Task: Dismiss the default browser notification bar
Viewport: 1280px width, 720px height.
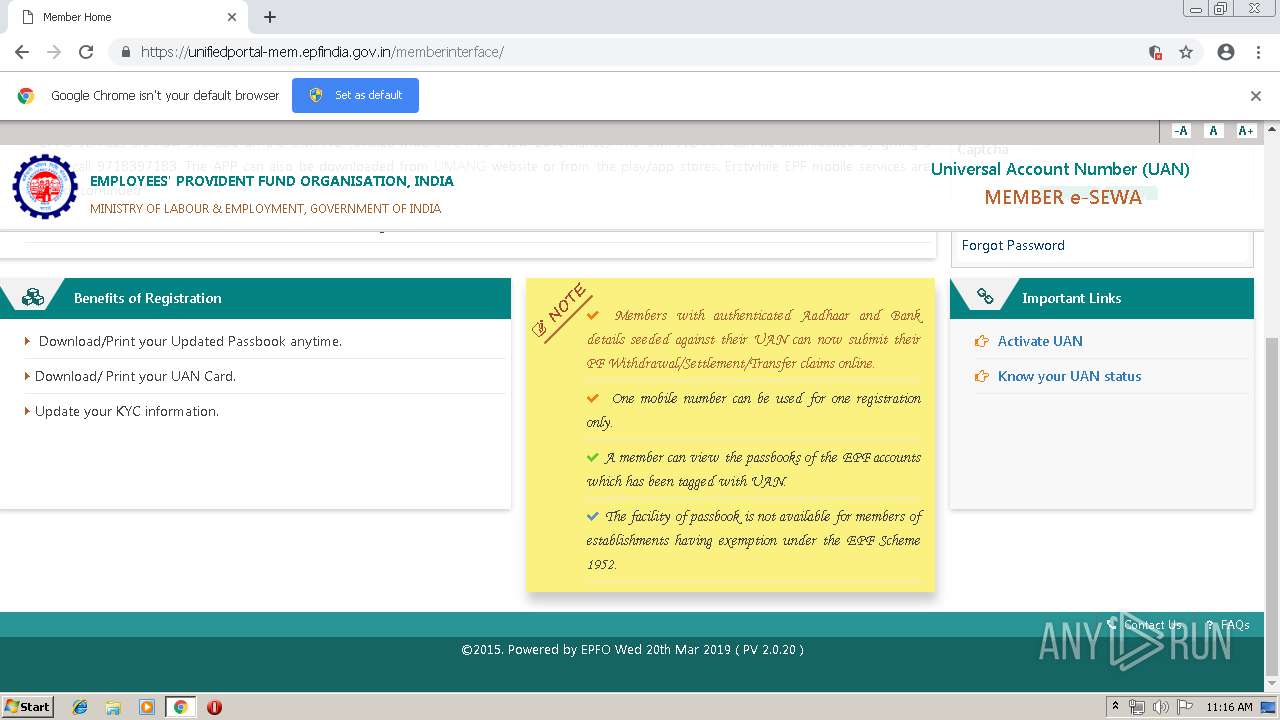Action: coord(1256,96)
